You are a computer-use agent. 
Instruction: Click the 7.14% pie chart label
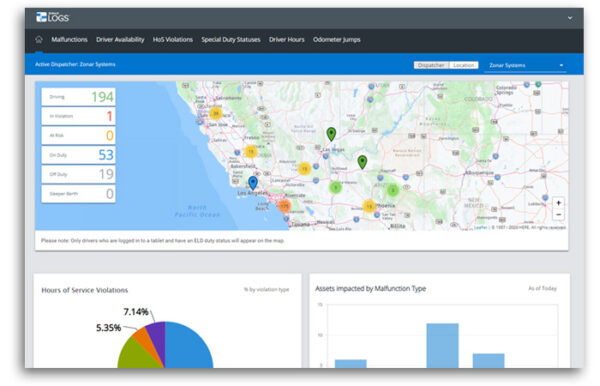click(x=135, y=312)
